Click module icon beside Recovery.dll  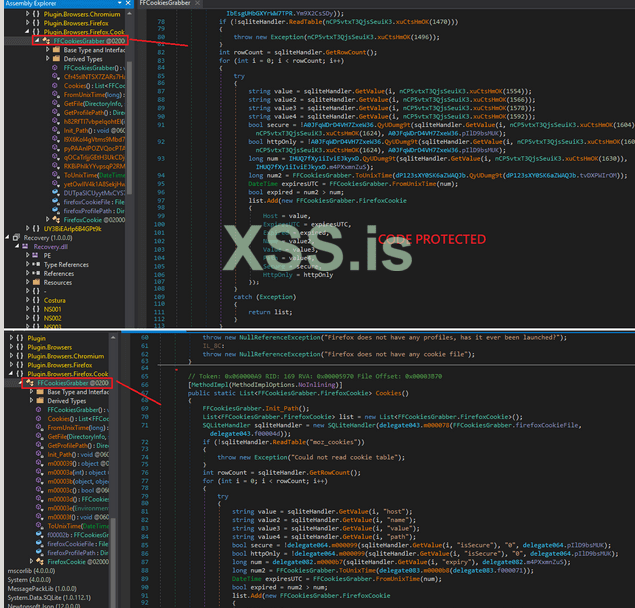[26, 247]
